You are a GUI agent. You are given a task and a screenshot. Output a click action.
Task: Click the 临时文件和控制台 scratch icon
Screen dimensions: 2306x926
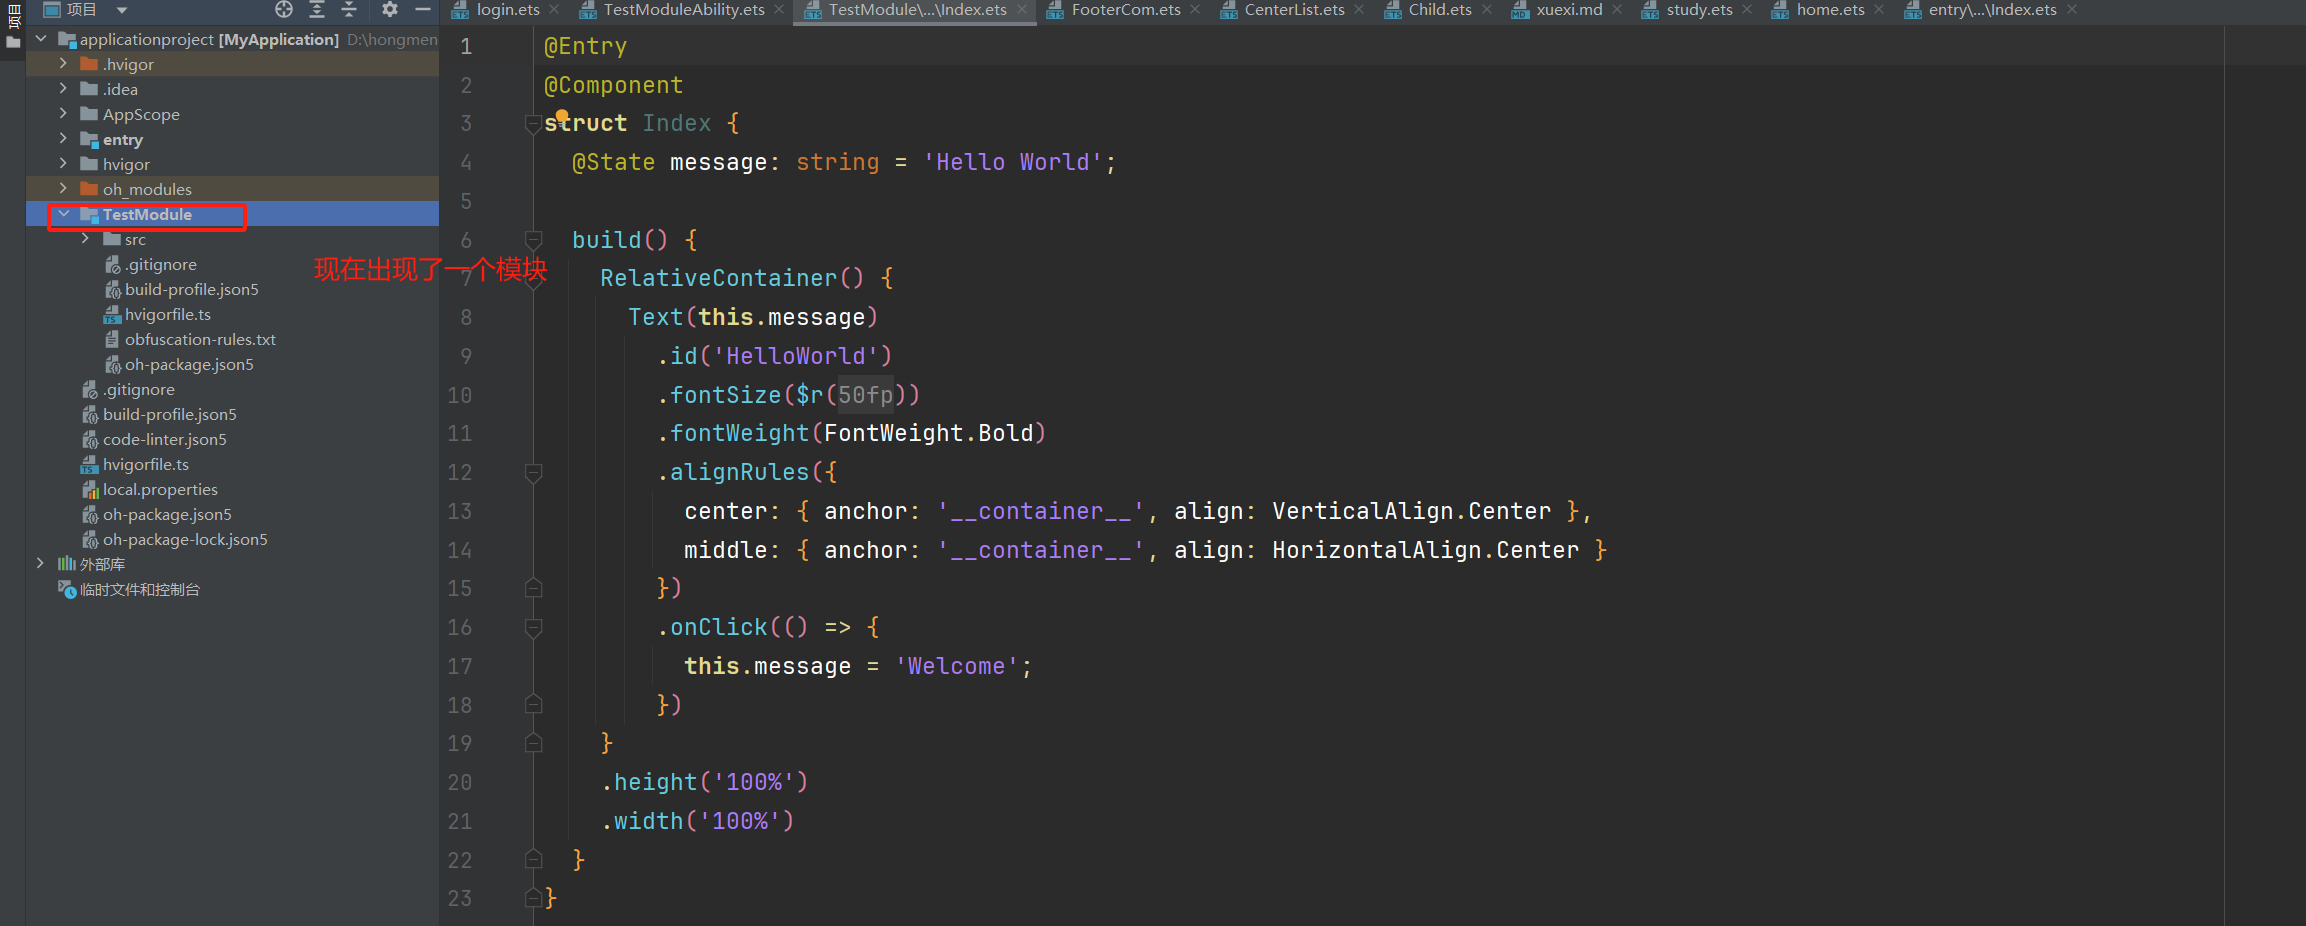(x=67, y=590)
